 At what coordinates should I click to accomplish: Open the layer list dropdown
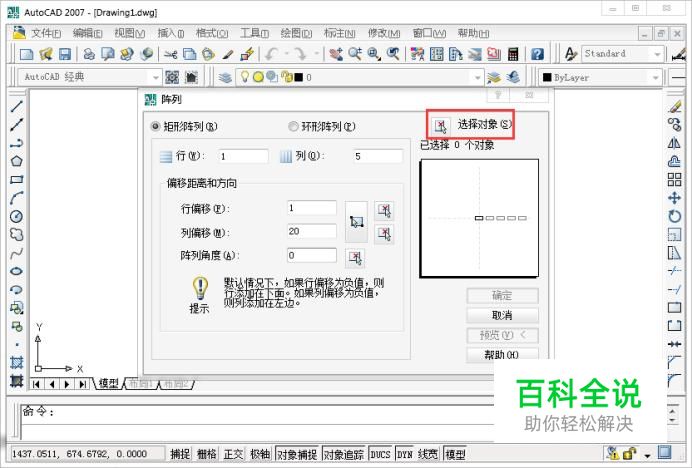coord(478,78)
